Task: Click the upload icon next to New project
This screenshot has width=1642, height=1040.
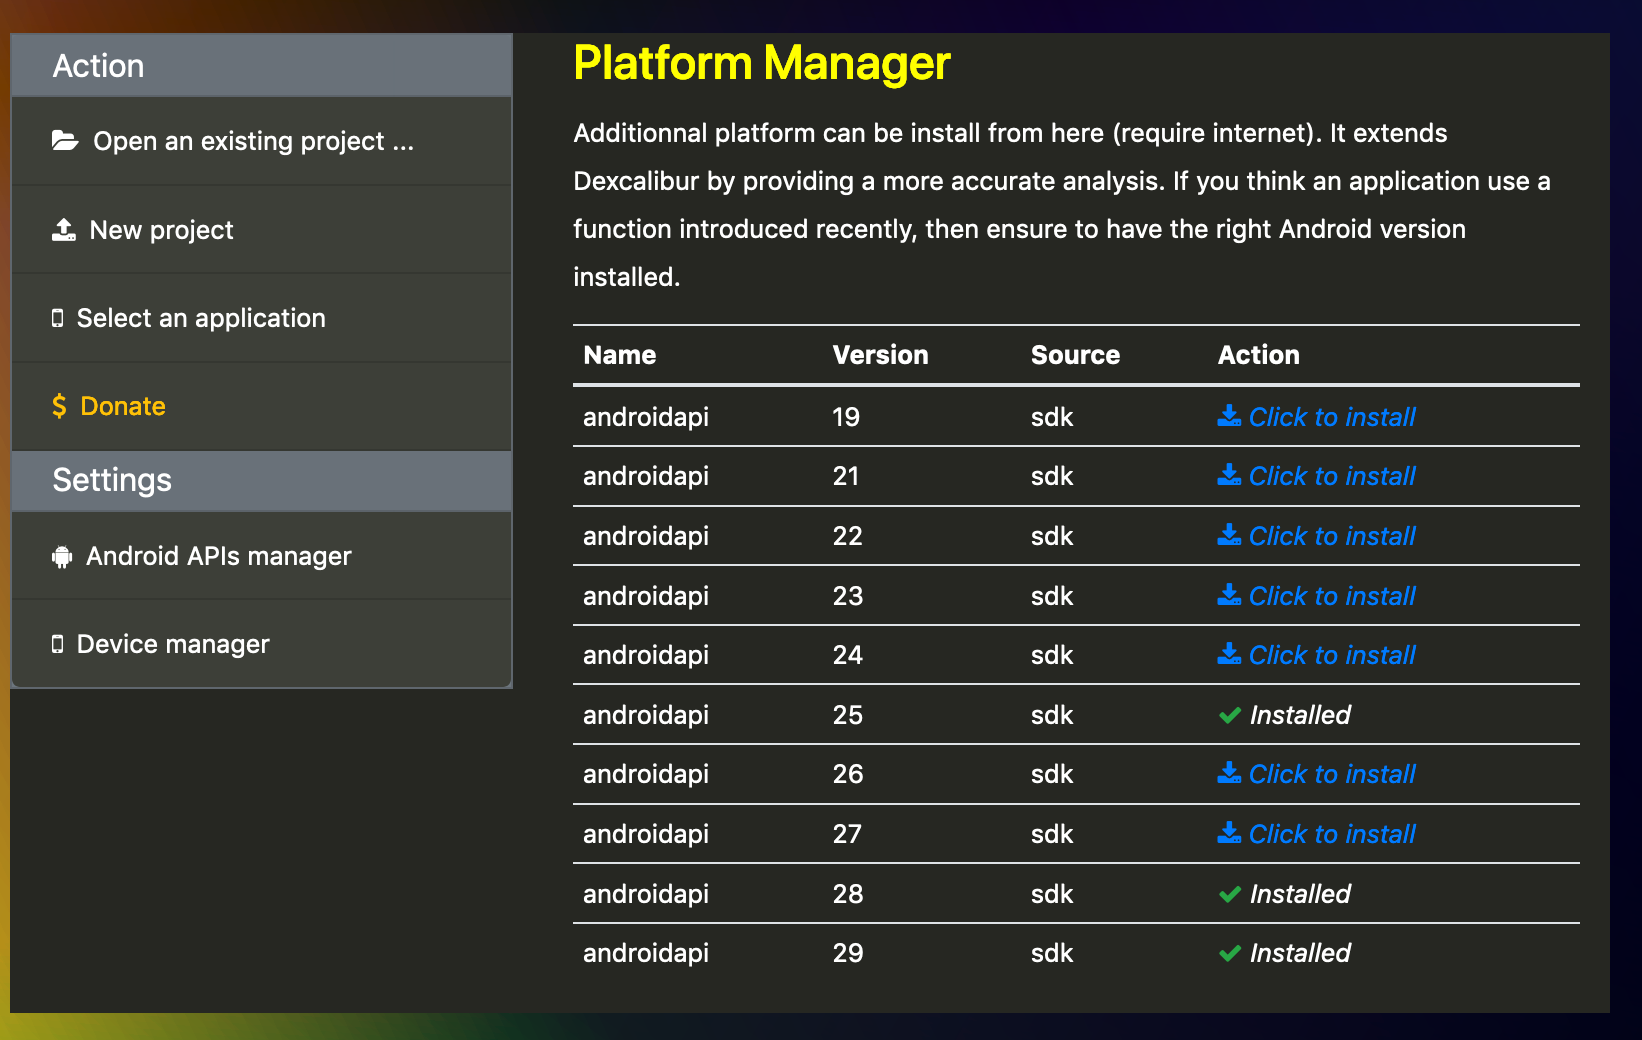Action: [x=64, y=230]
